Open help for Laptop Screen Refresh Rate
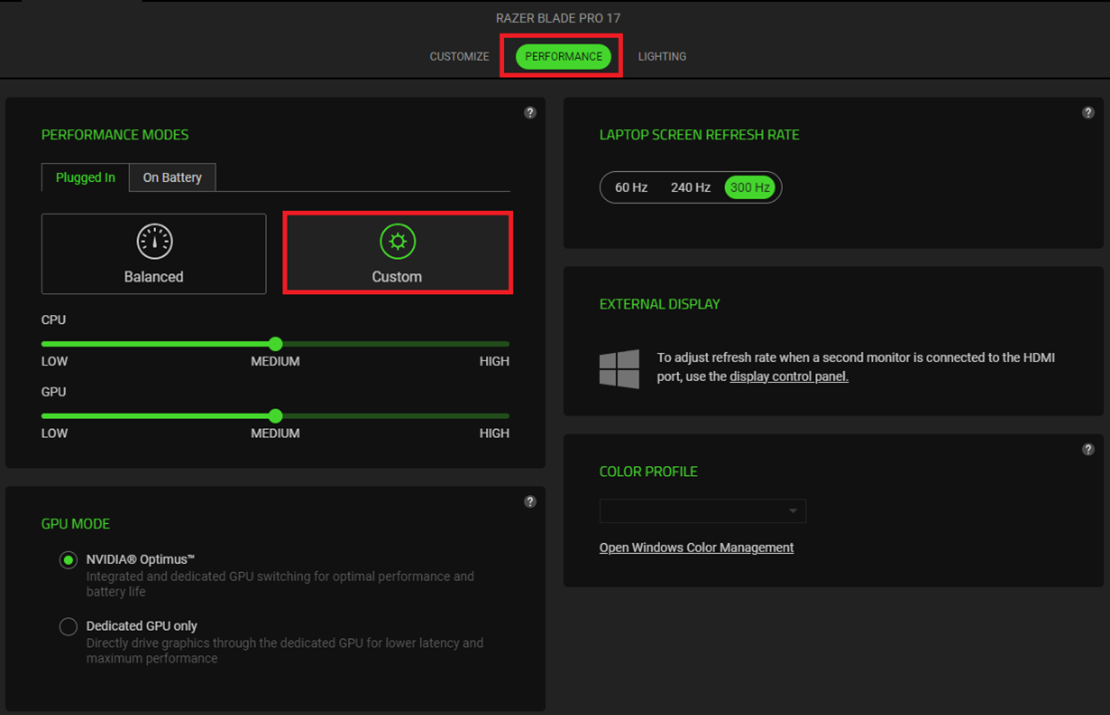 tap(1088, 112)
